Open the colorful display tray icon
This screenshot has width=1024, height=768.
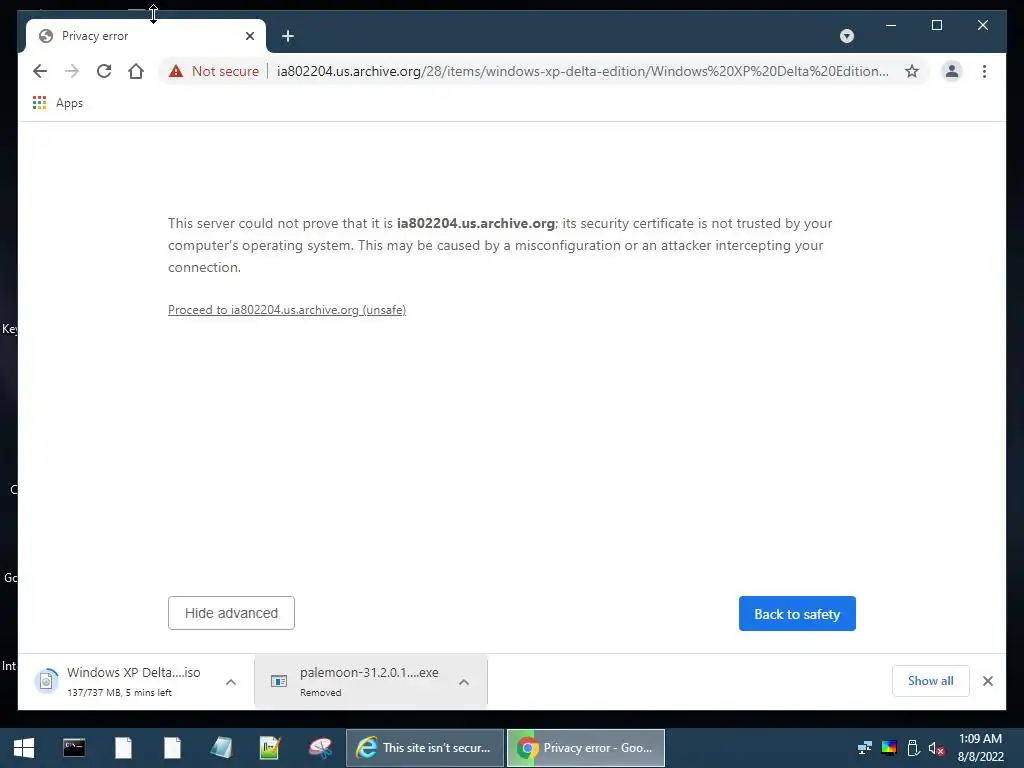(889, 748)
